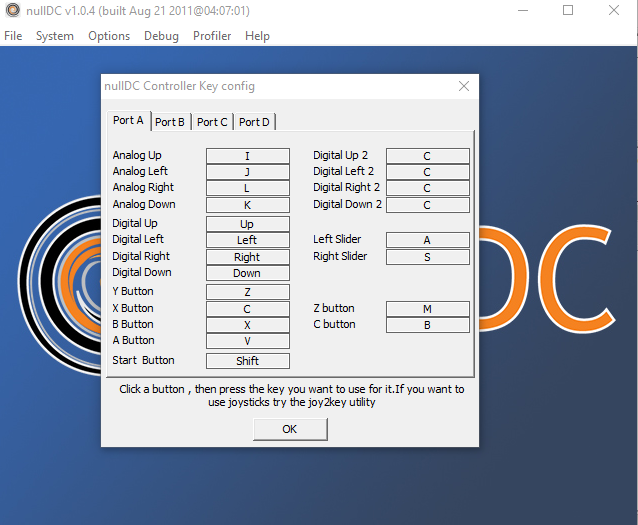The height and width of the screenshot is (525, 638).
Task: Click the Z button key mapping 'M'
Action: tap(427, 309)
